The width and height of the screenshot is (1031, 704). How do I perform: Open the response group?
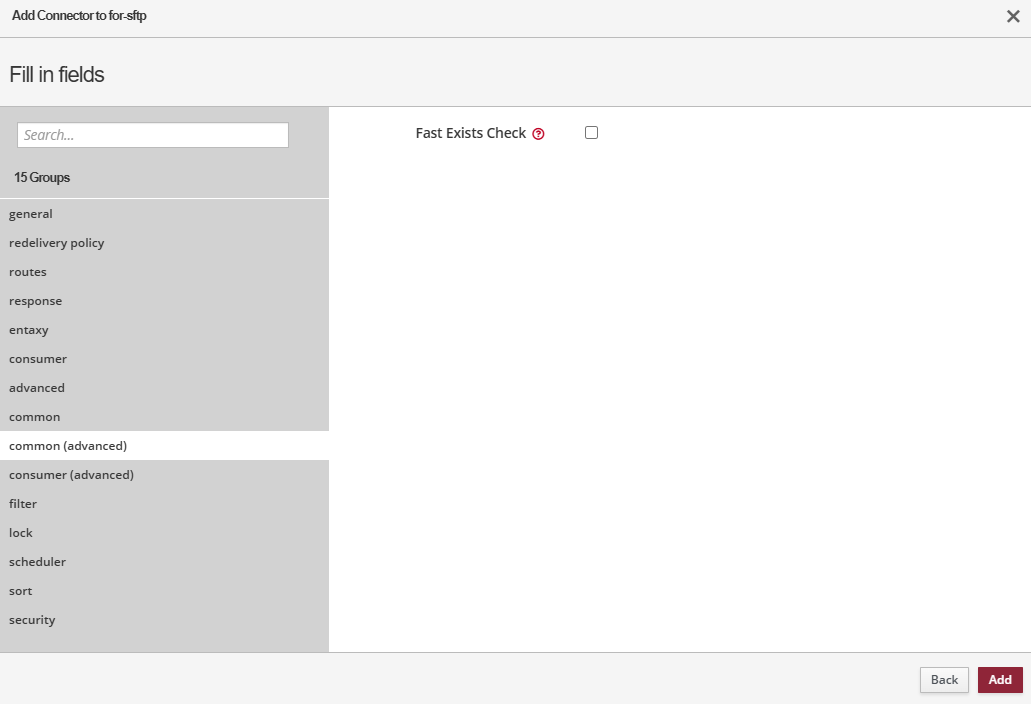coord(36,301)
